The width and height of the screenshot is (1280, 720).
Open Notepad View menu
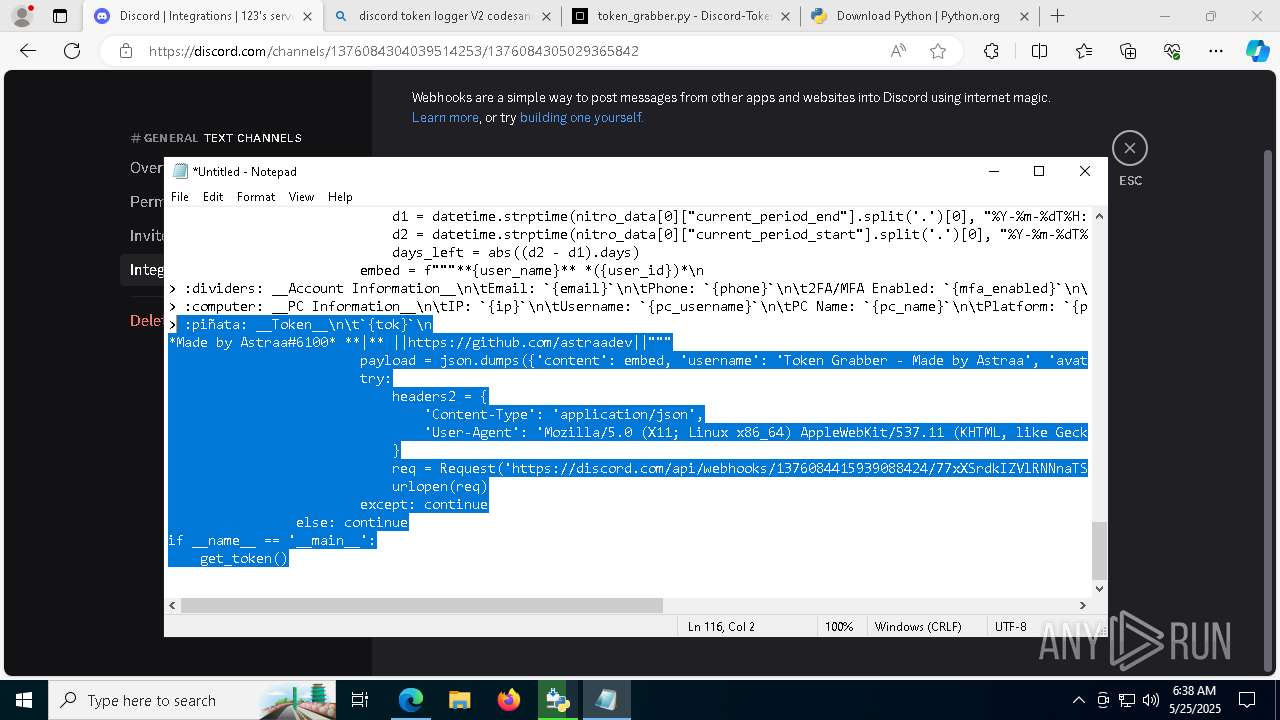pos(301,197)
